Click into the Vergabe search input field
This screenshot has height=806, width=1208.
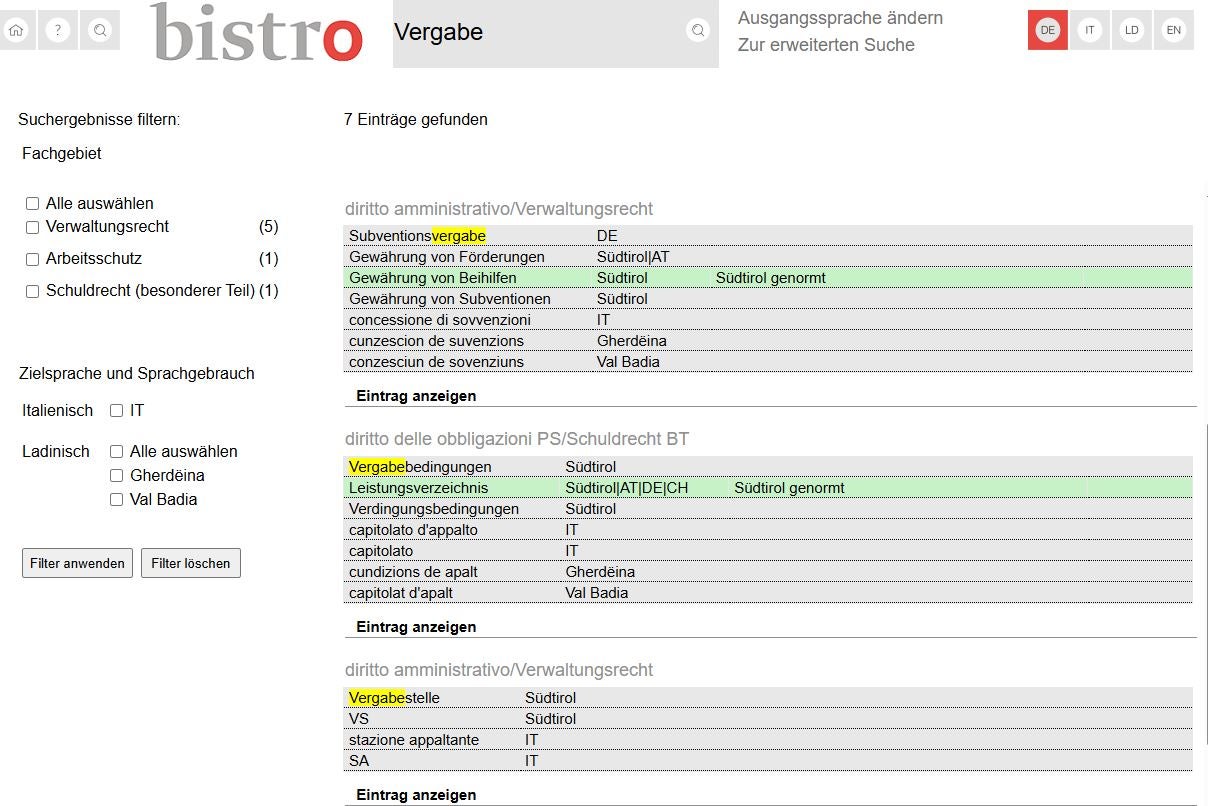pyautogui.click(x=535, y=33)
